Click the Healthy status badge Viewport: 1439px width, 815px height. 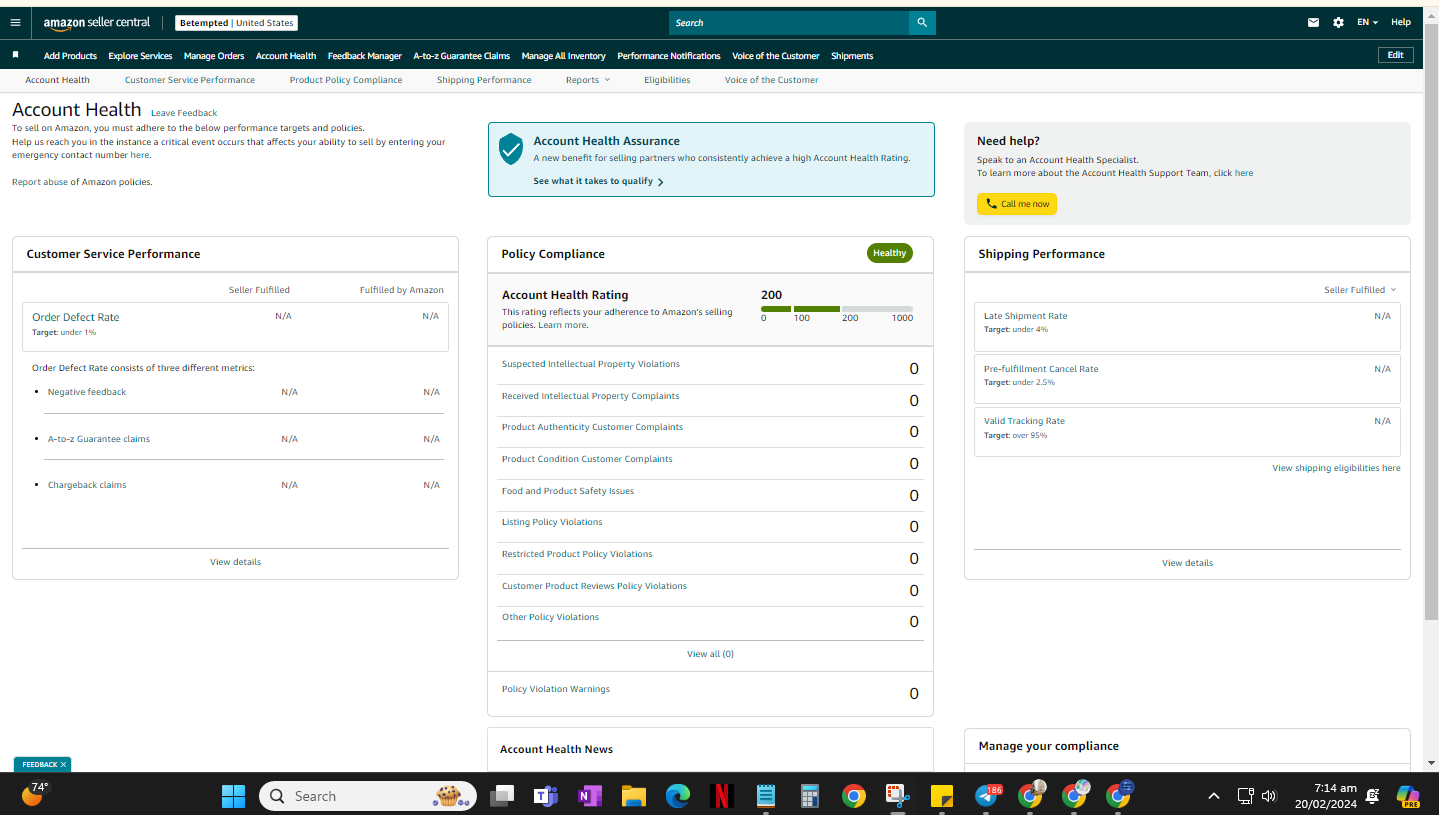point(889,253)
